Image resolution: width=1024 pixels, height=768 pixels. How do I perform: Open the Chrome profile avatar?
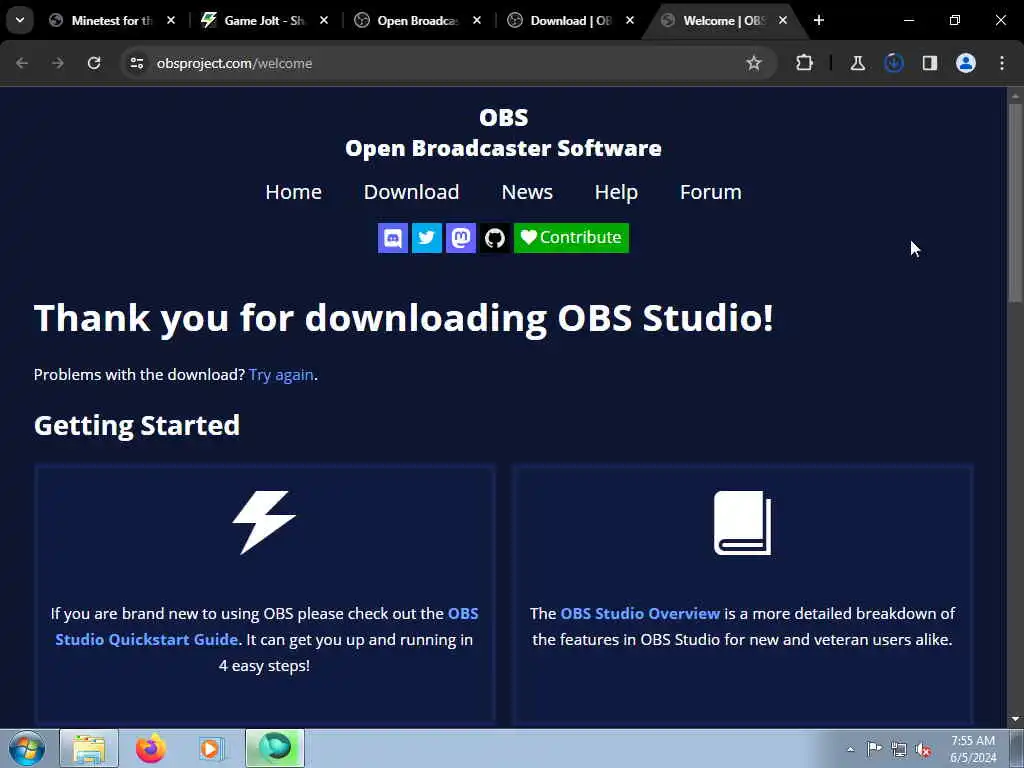coord(965,63)
